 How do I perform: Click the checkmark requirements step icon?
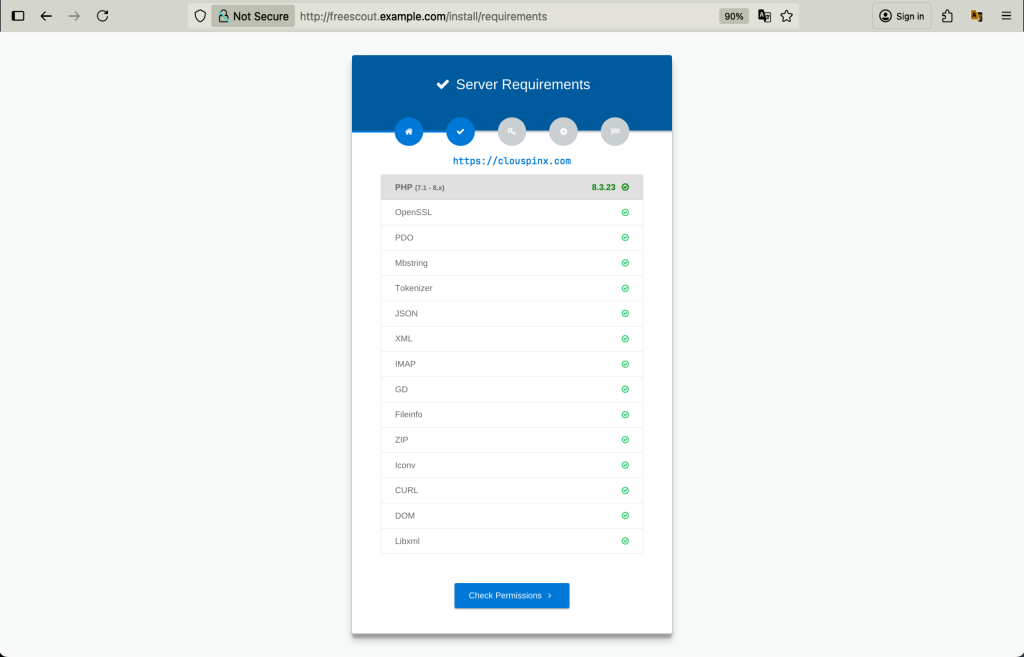coord(460,131)
